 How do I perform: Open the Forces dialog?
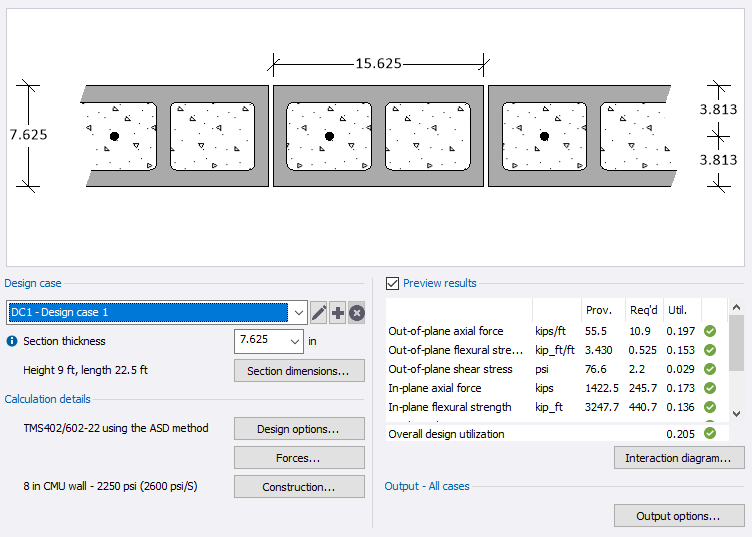(297, 458)
